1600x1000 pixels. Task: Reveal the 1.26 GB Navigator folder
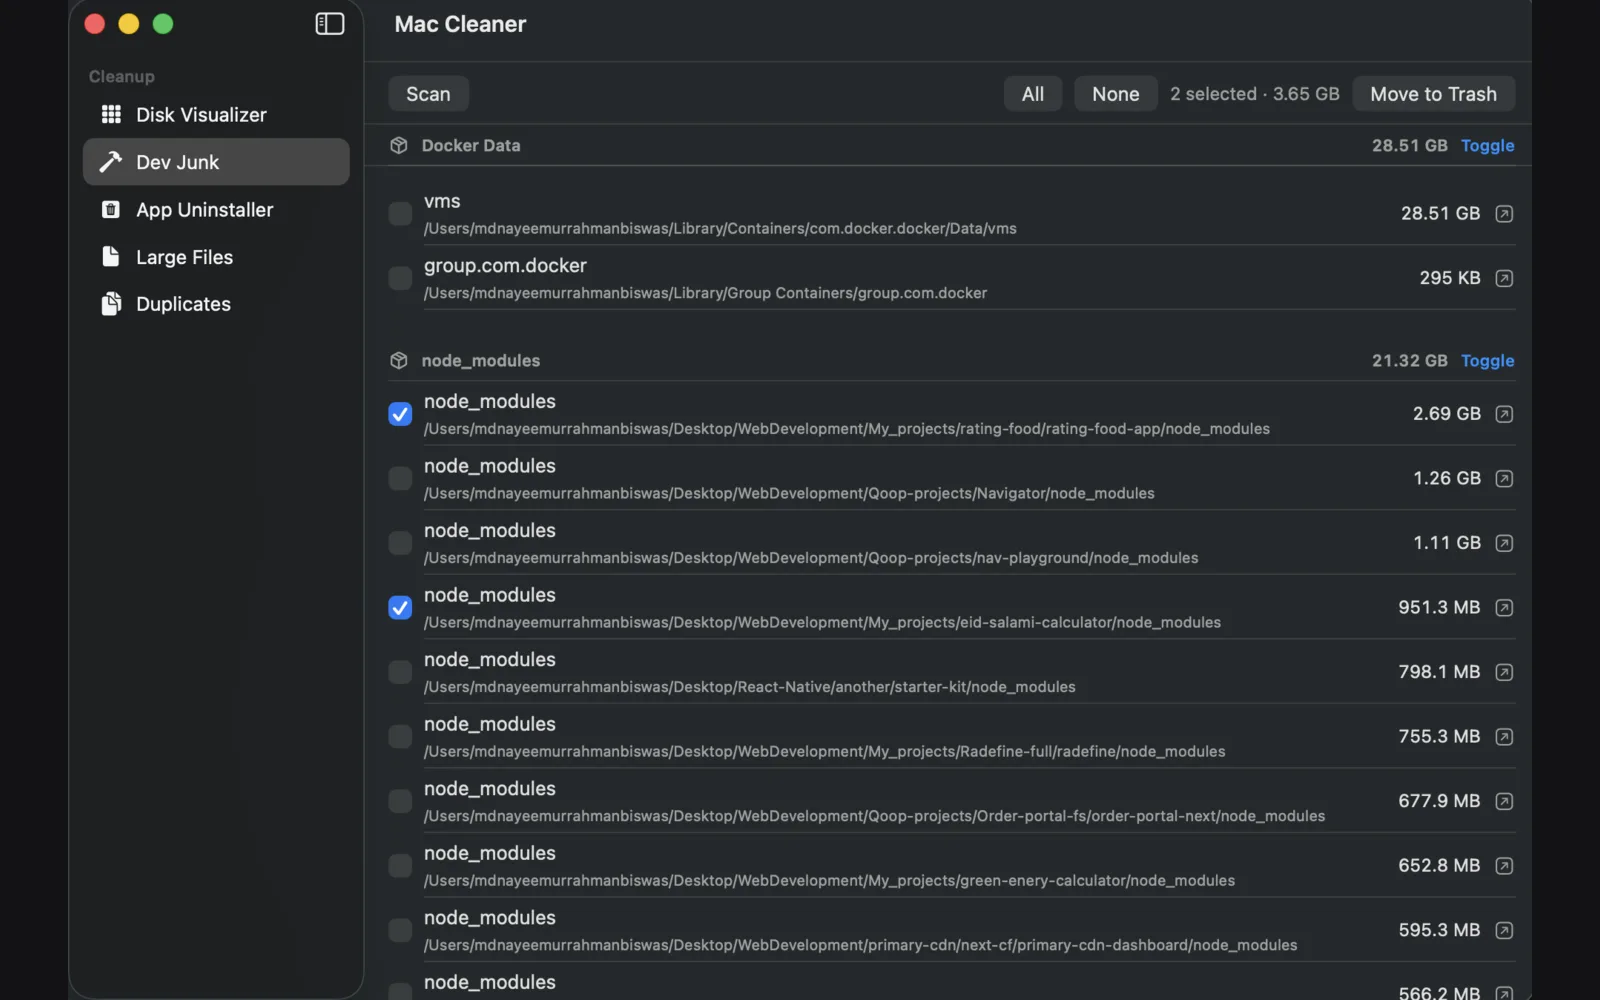(1504, 479)
